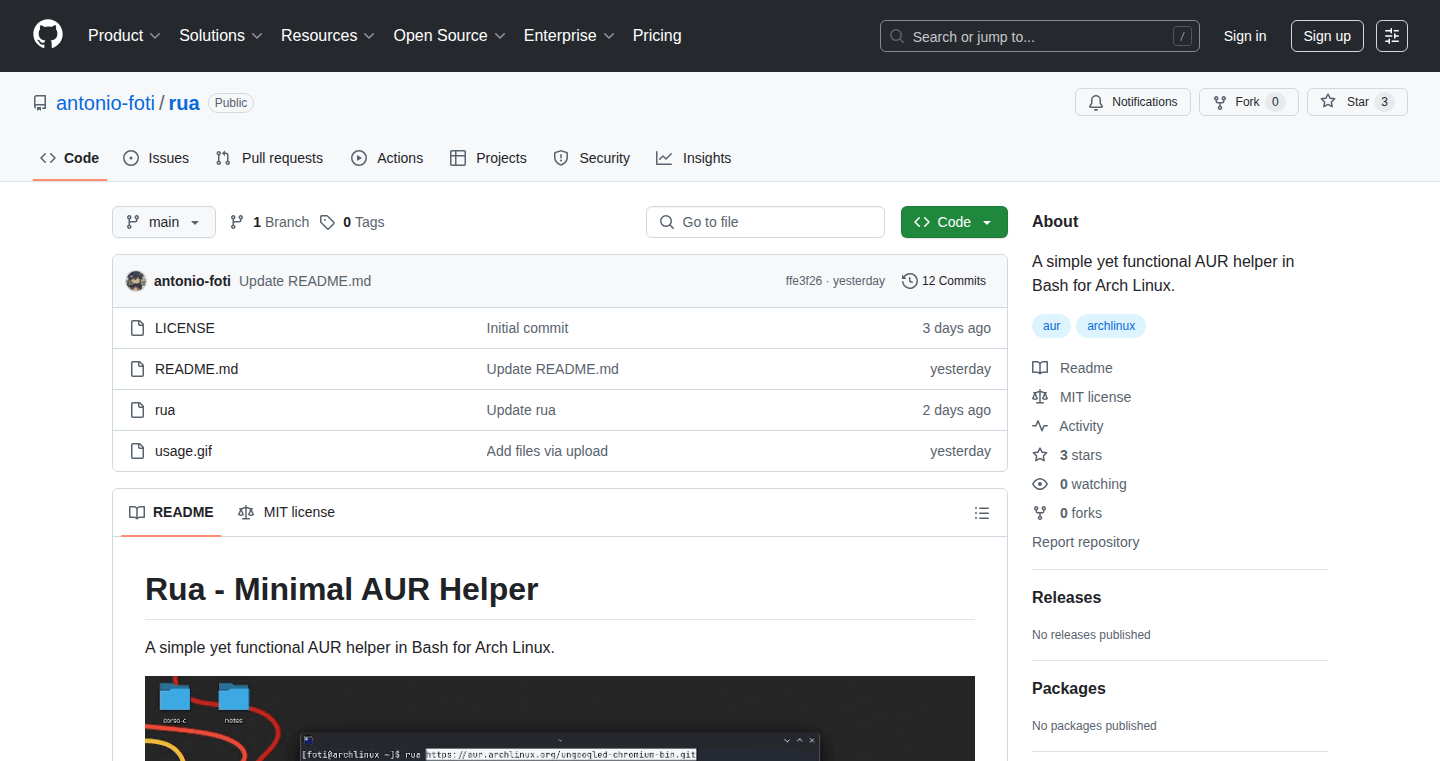Click the file icon beside usage.gif
The height and width of the screenshot is (761, 1440).
[x=138, y=451]
